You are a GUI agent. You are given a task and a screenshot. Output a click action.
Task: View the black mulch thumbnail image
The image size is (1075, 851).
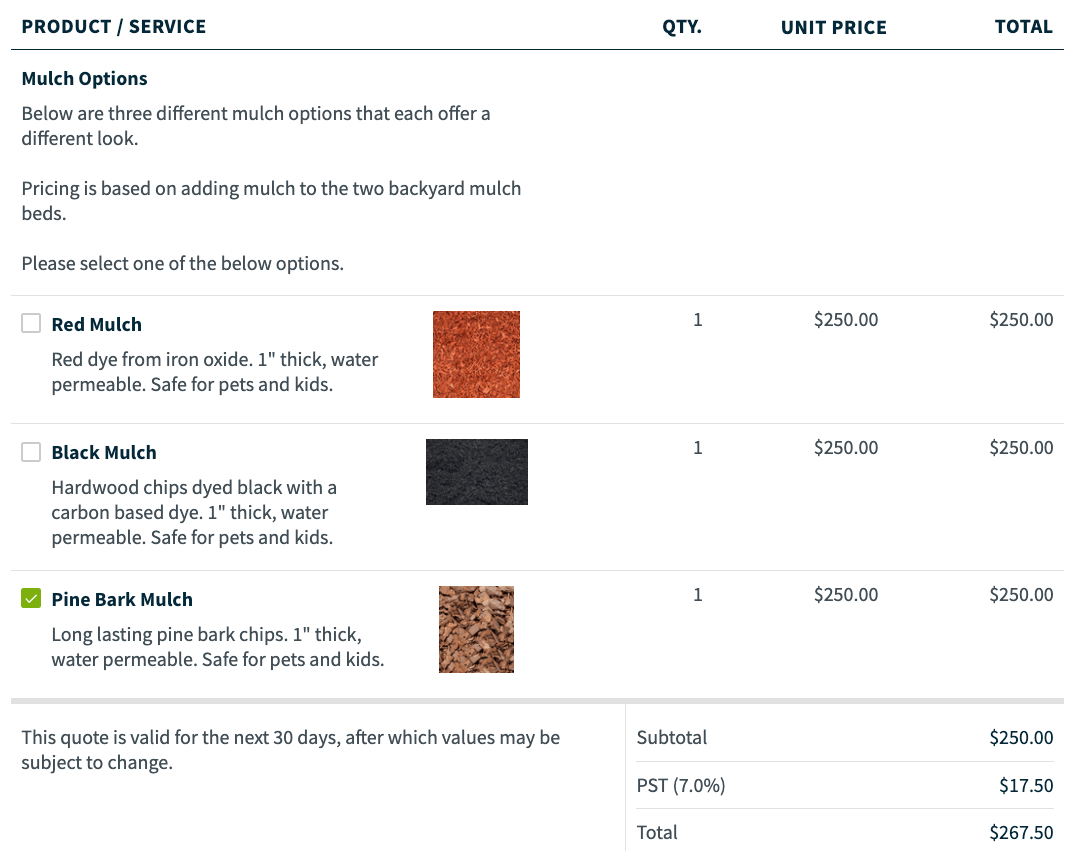pos(477,472)
